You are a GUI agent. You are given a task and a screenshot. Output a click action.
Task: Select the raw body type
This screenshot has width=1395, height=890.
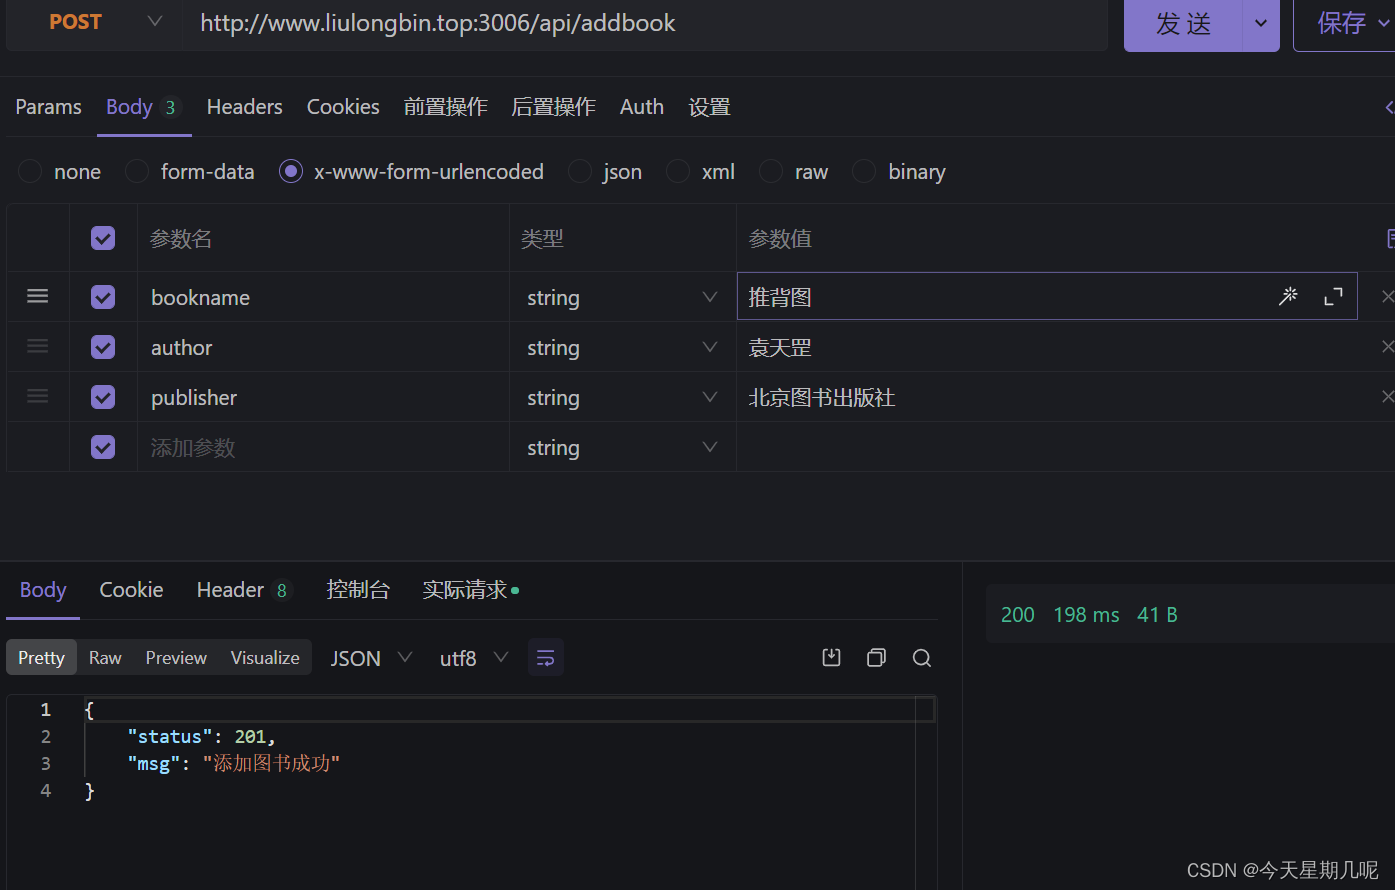(771, 172)
